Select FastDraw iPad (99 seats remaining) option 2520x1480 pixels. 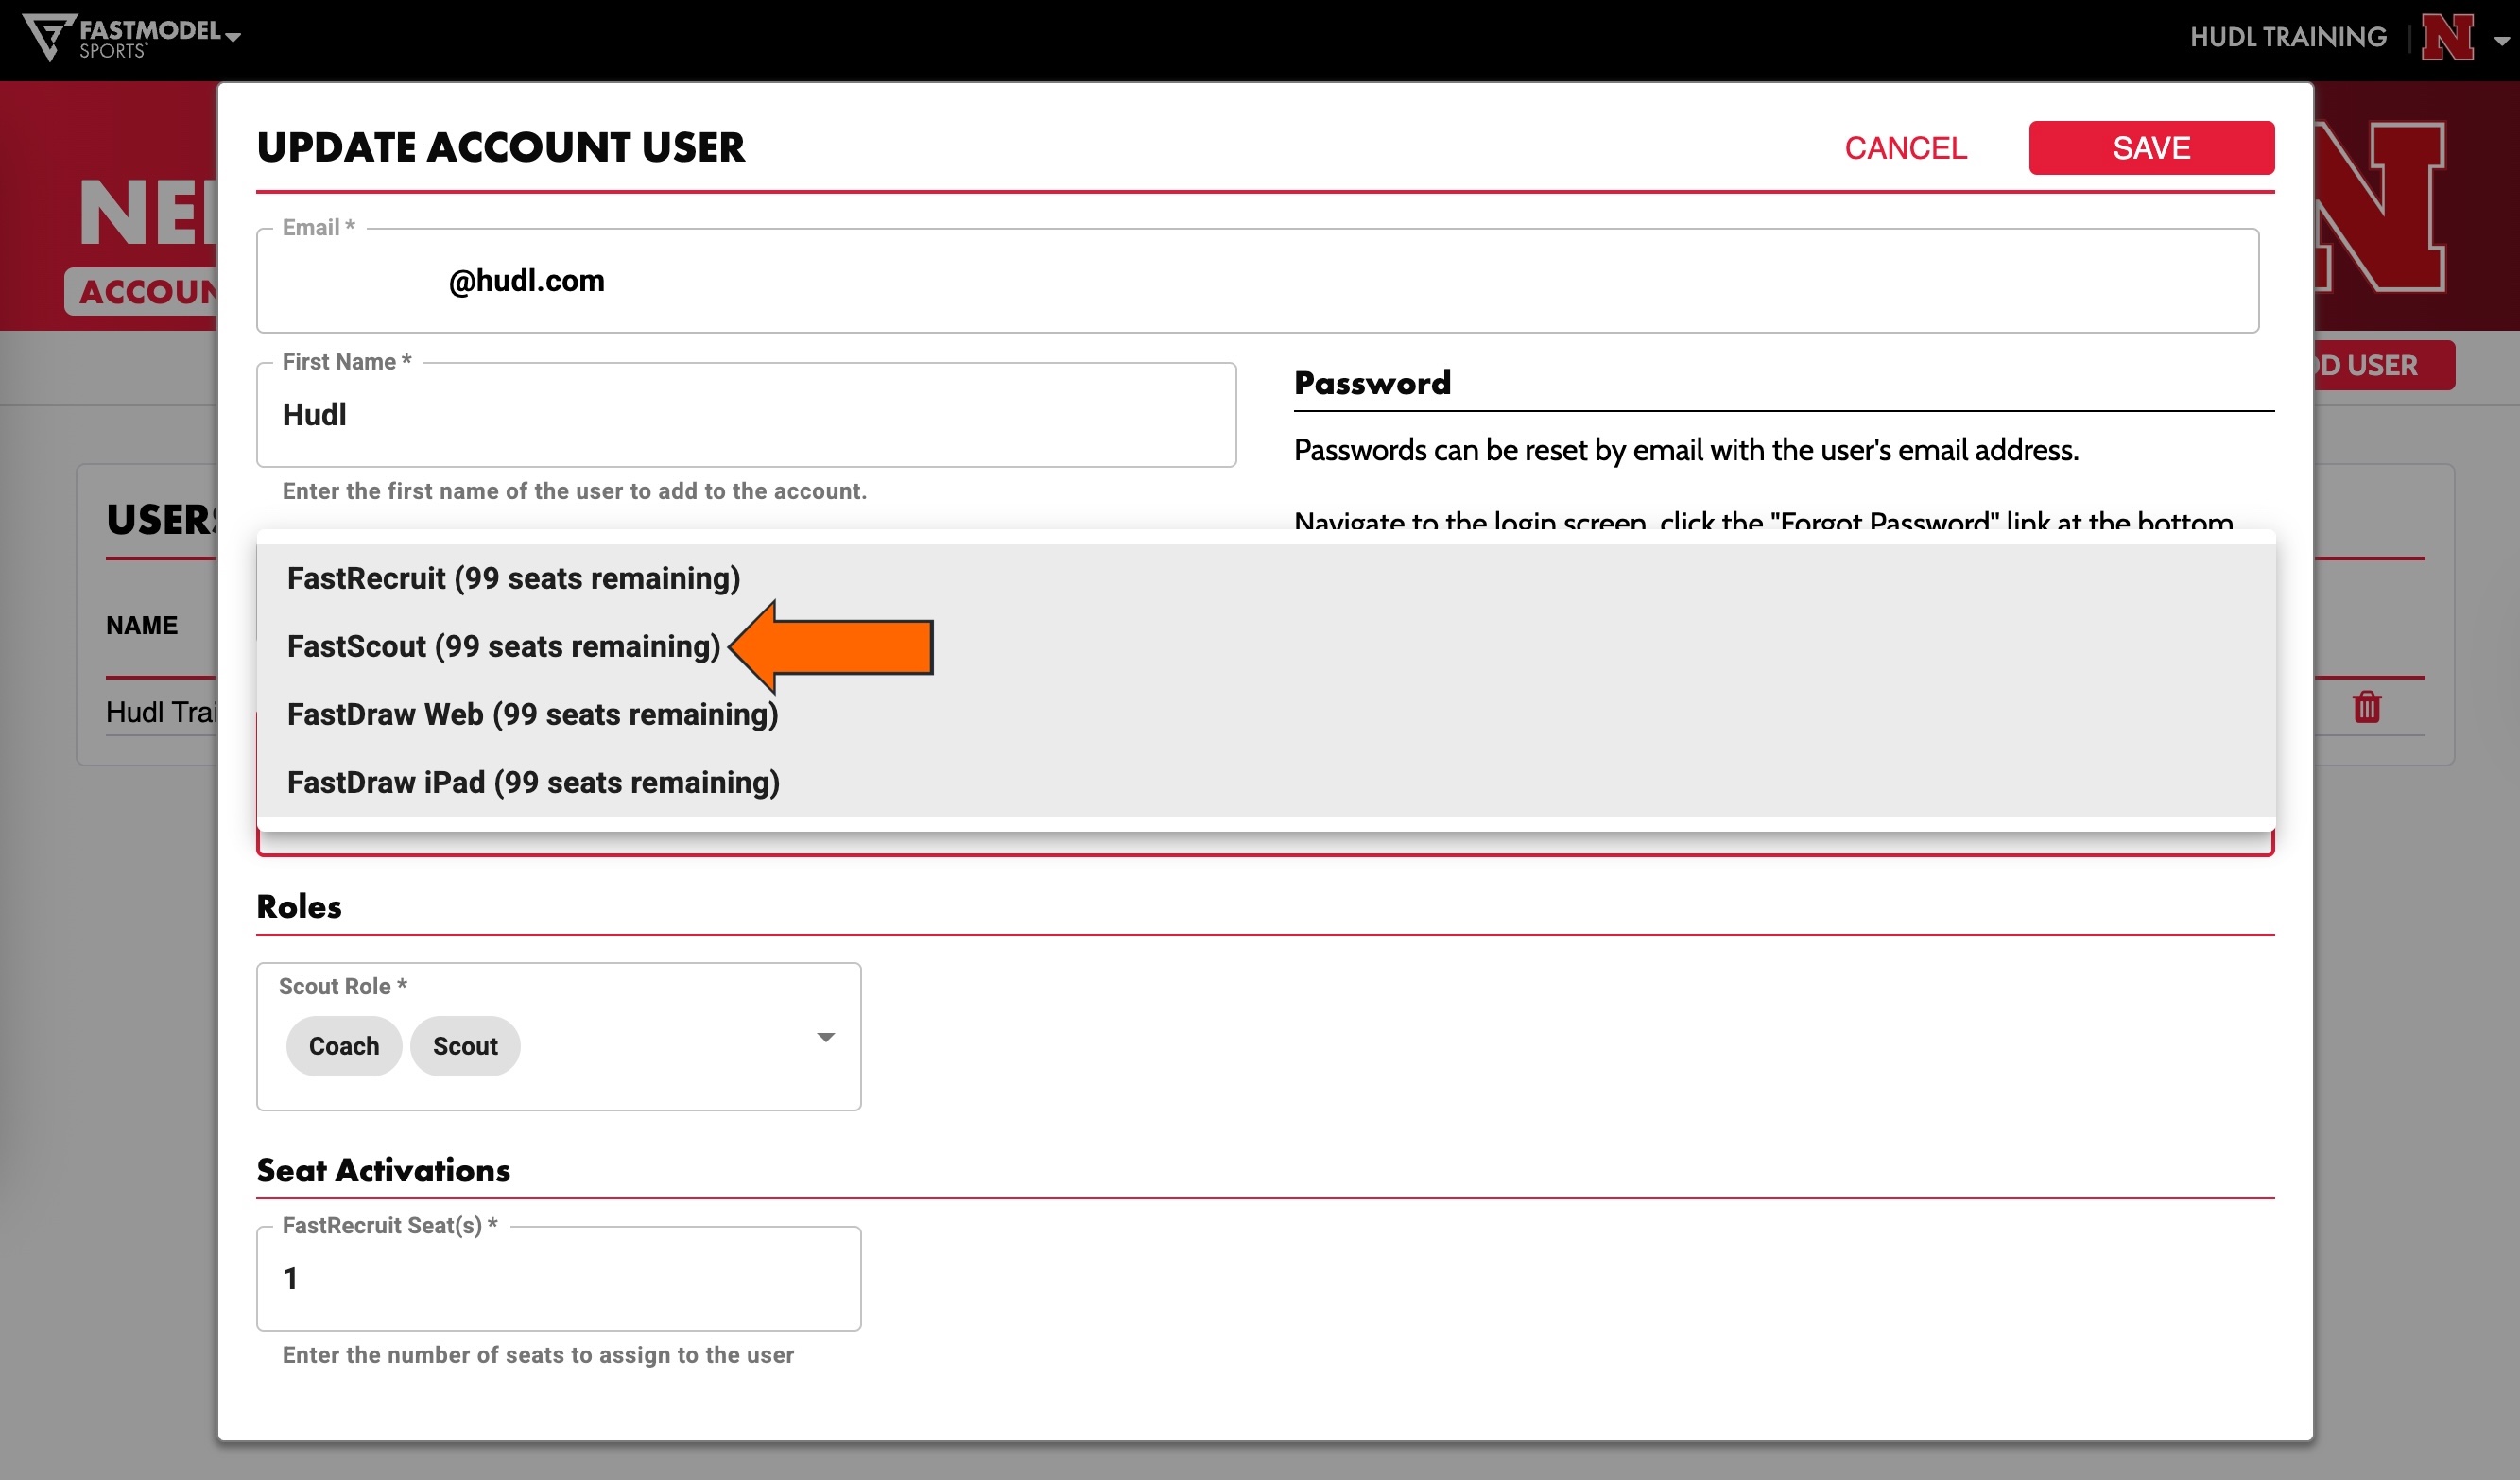1266,782
